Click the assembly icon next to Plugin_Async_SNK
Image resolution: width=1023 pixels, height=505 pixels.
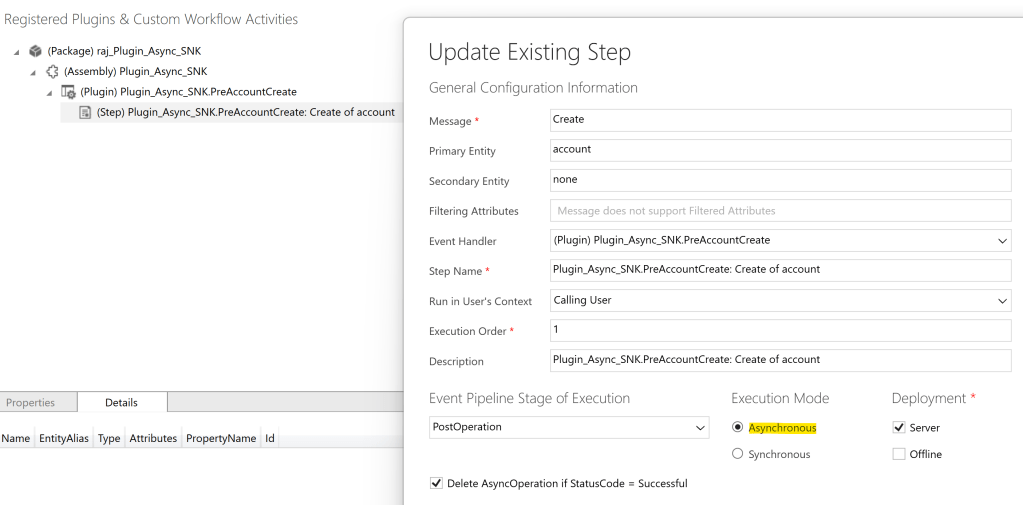[x=52, y=72]
